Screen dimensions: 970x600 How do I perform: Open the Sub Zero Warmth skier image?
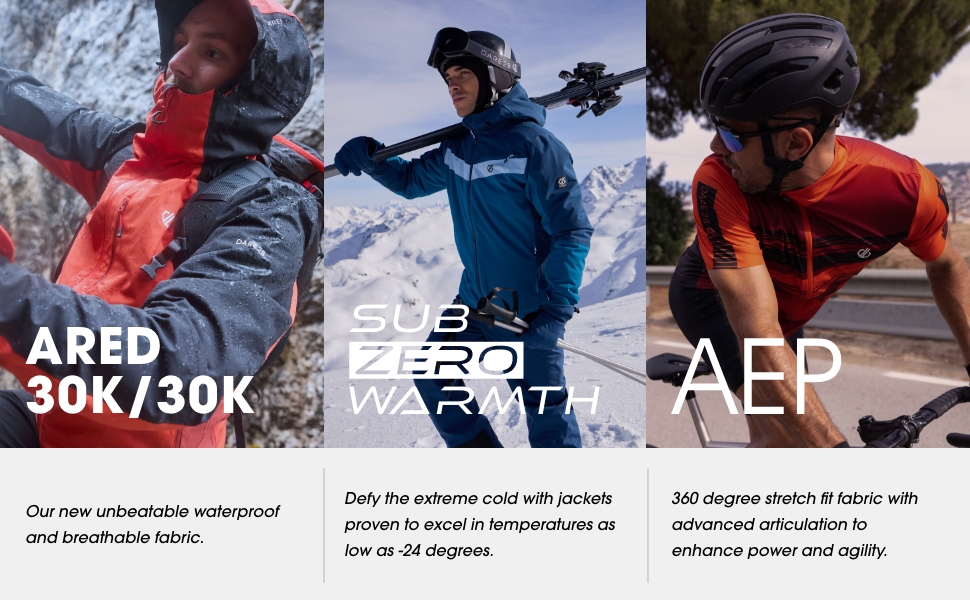pyautogui.click(x=485, y=223)
